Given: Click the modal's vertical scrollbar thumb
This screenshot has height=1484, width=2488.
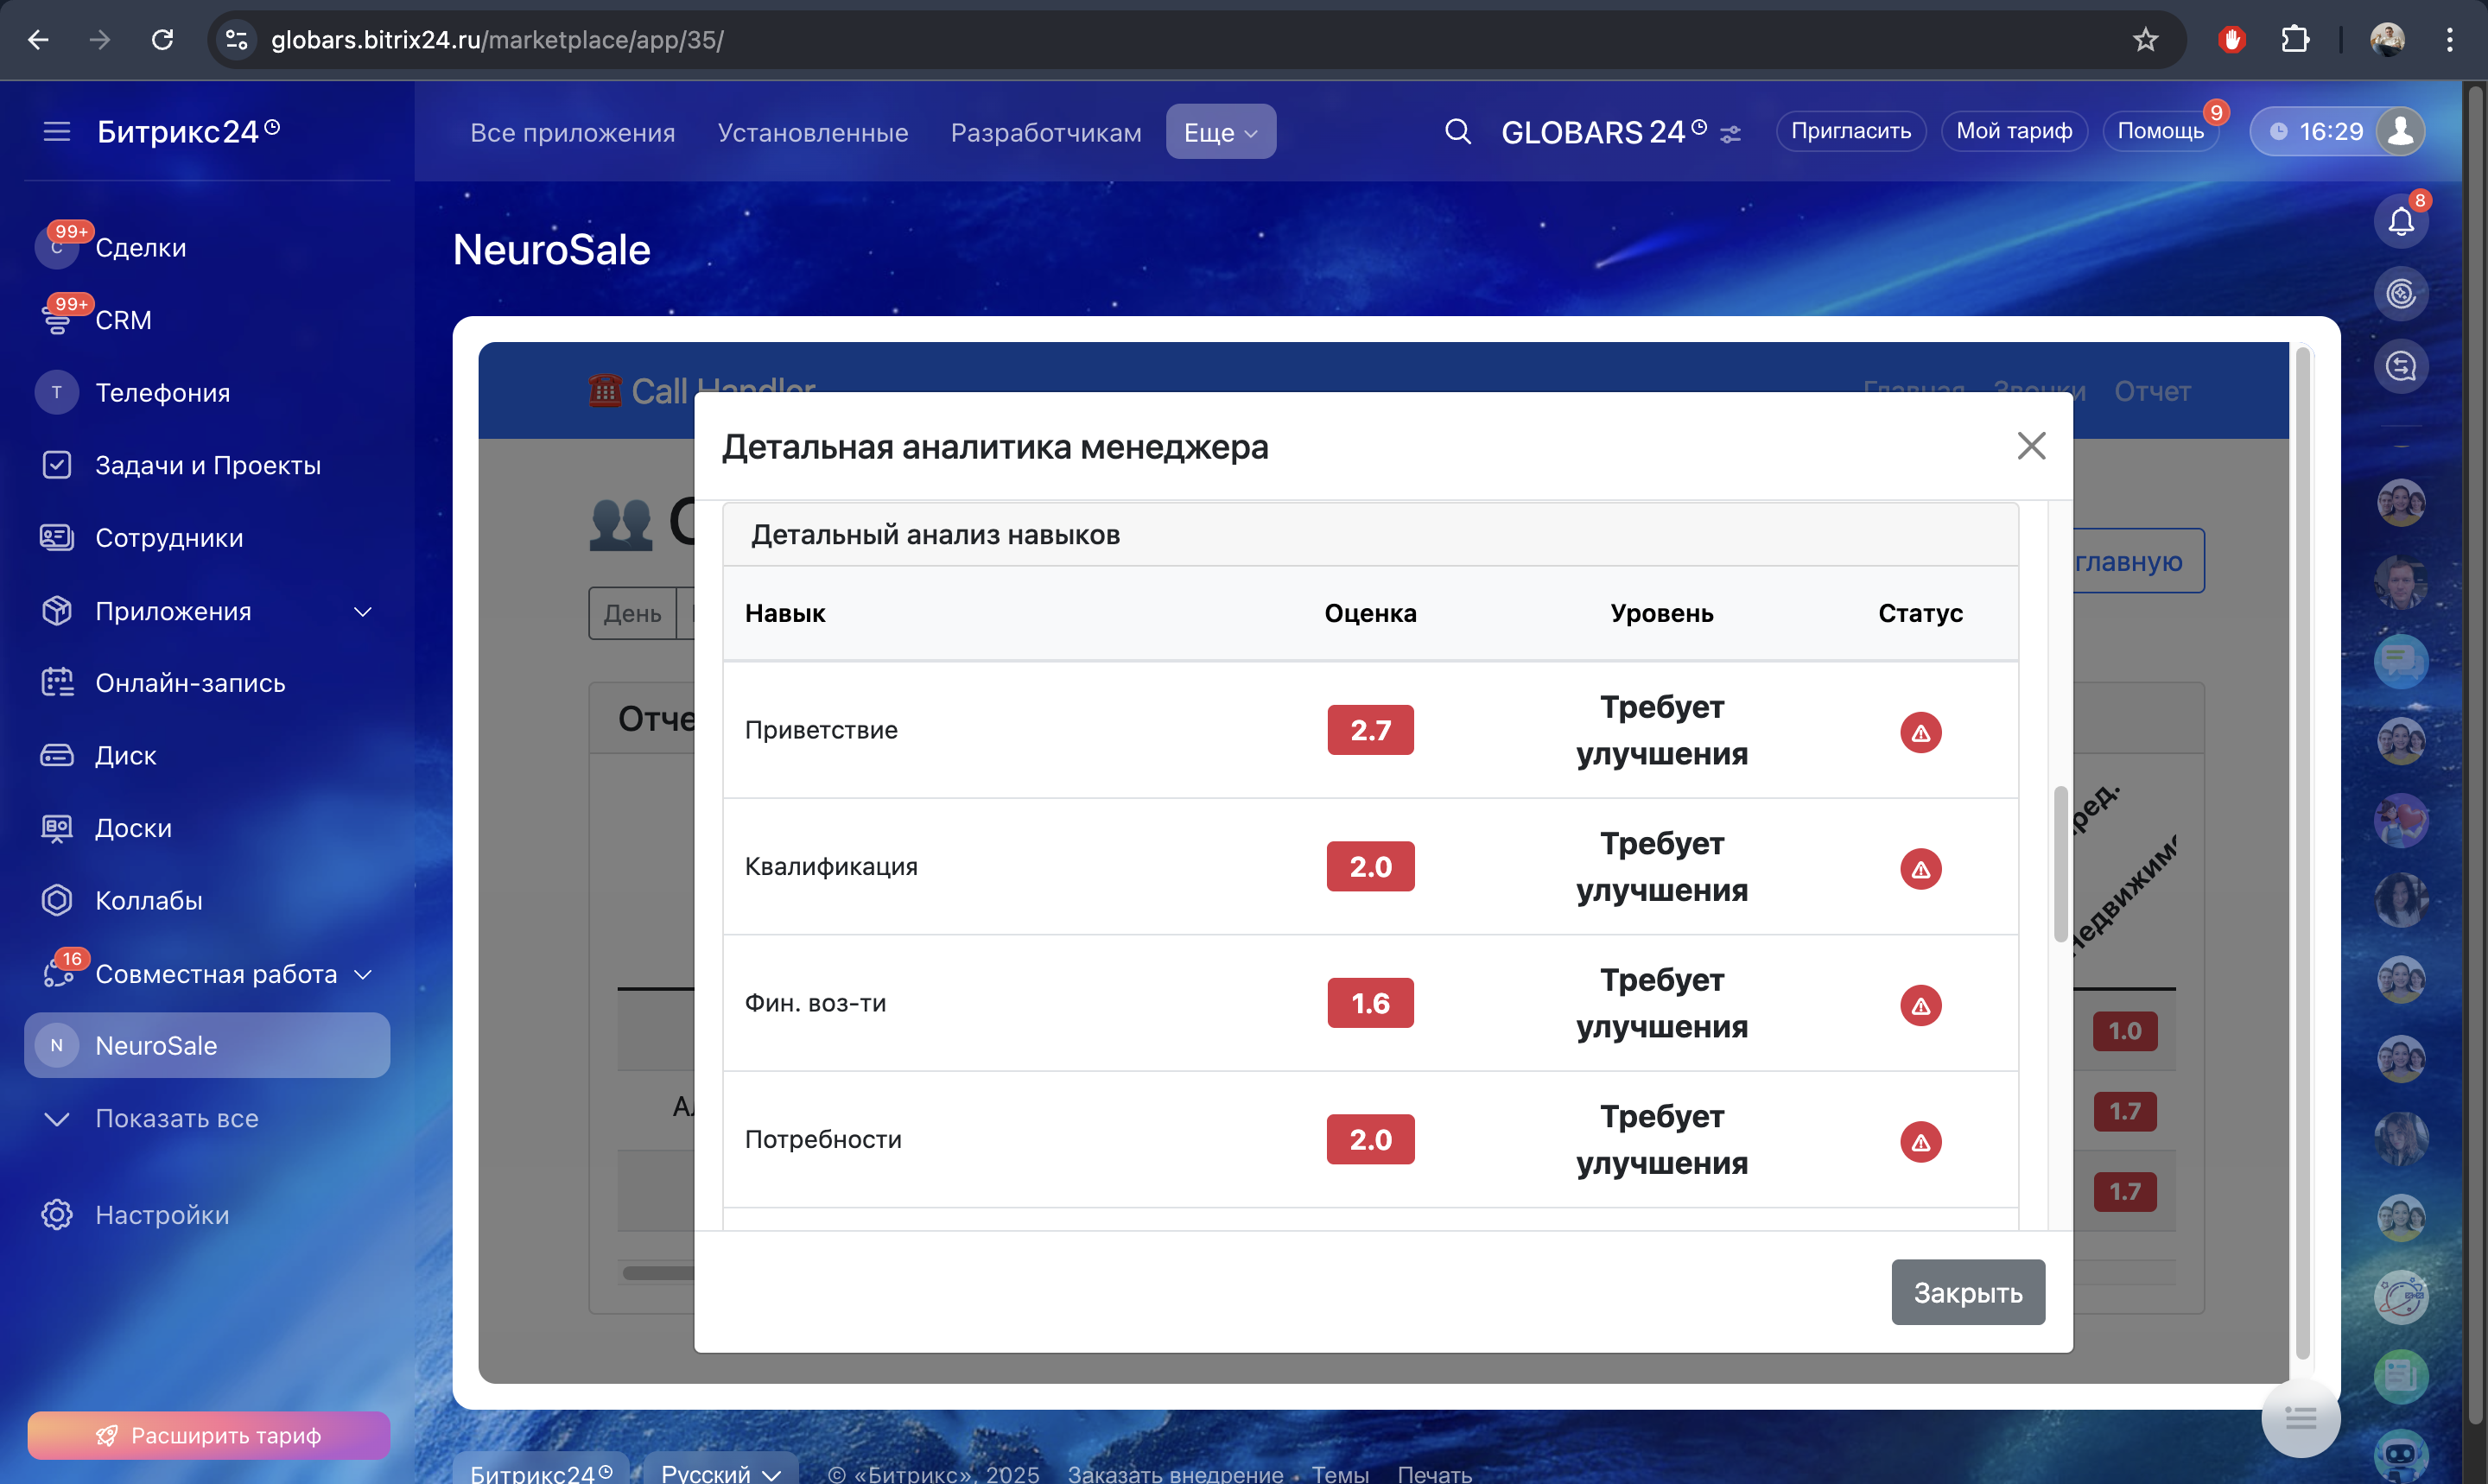Looking at the screenshot, I should pyautogui.click(x=2060, y=863).
